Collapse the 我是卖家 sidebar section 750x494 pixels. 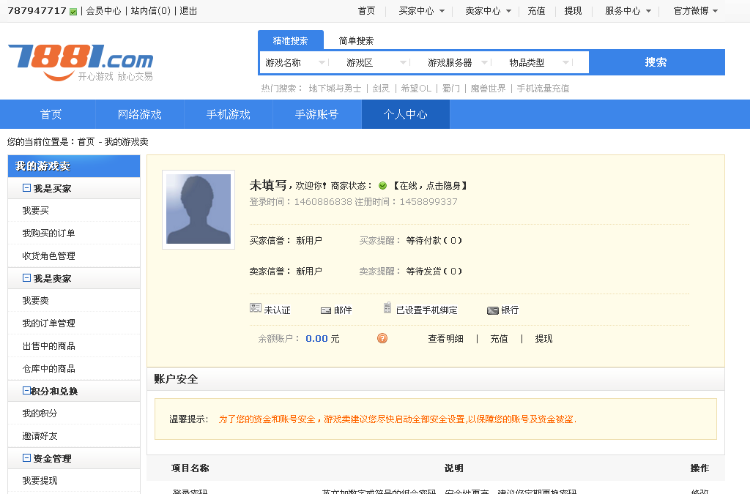click(x=27, y=278)
